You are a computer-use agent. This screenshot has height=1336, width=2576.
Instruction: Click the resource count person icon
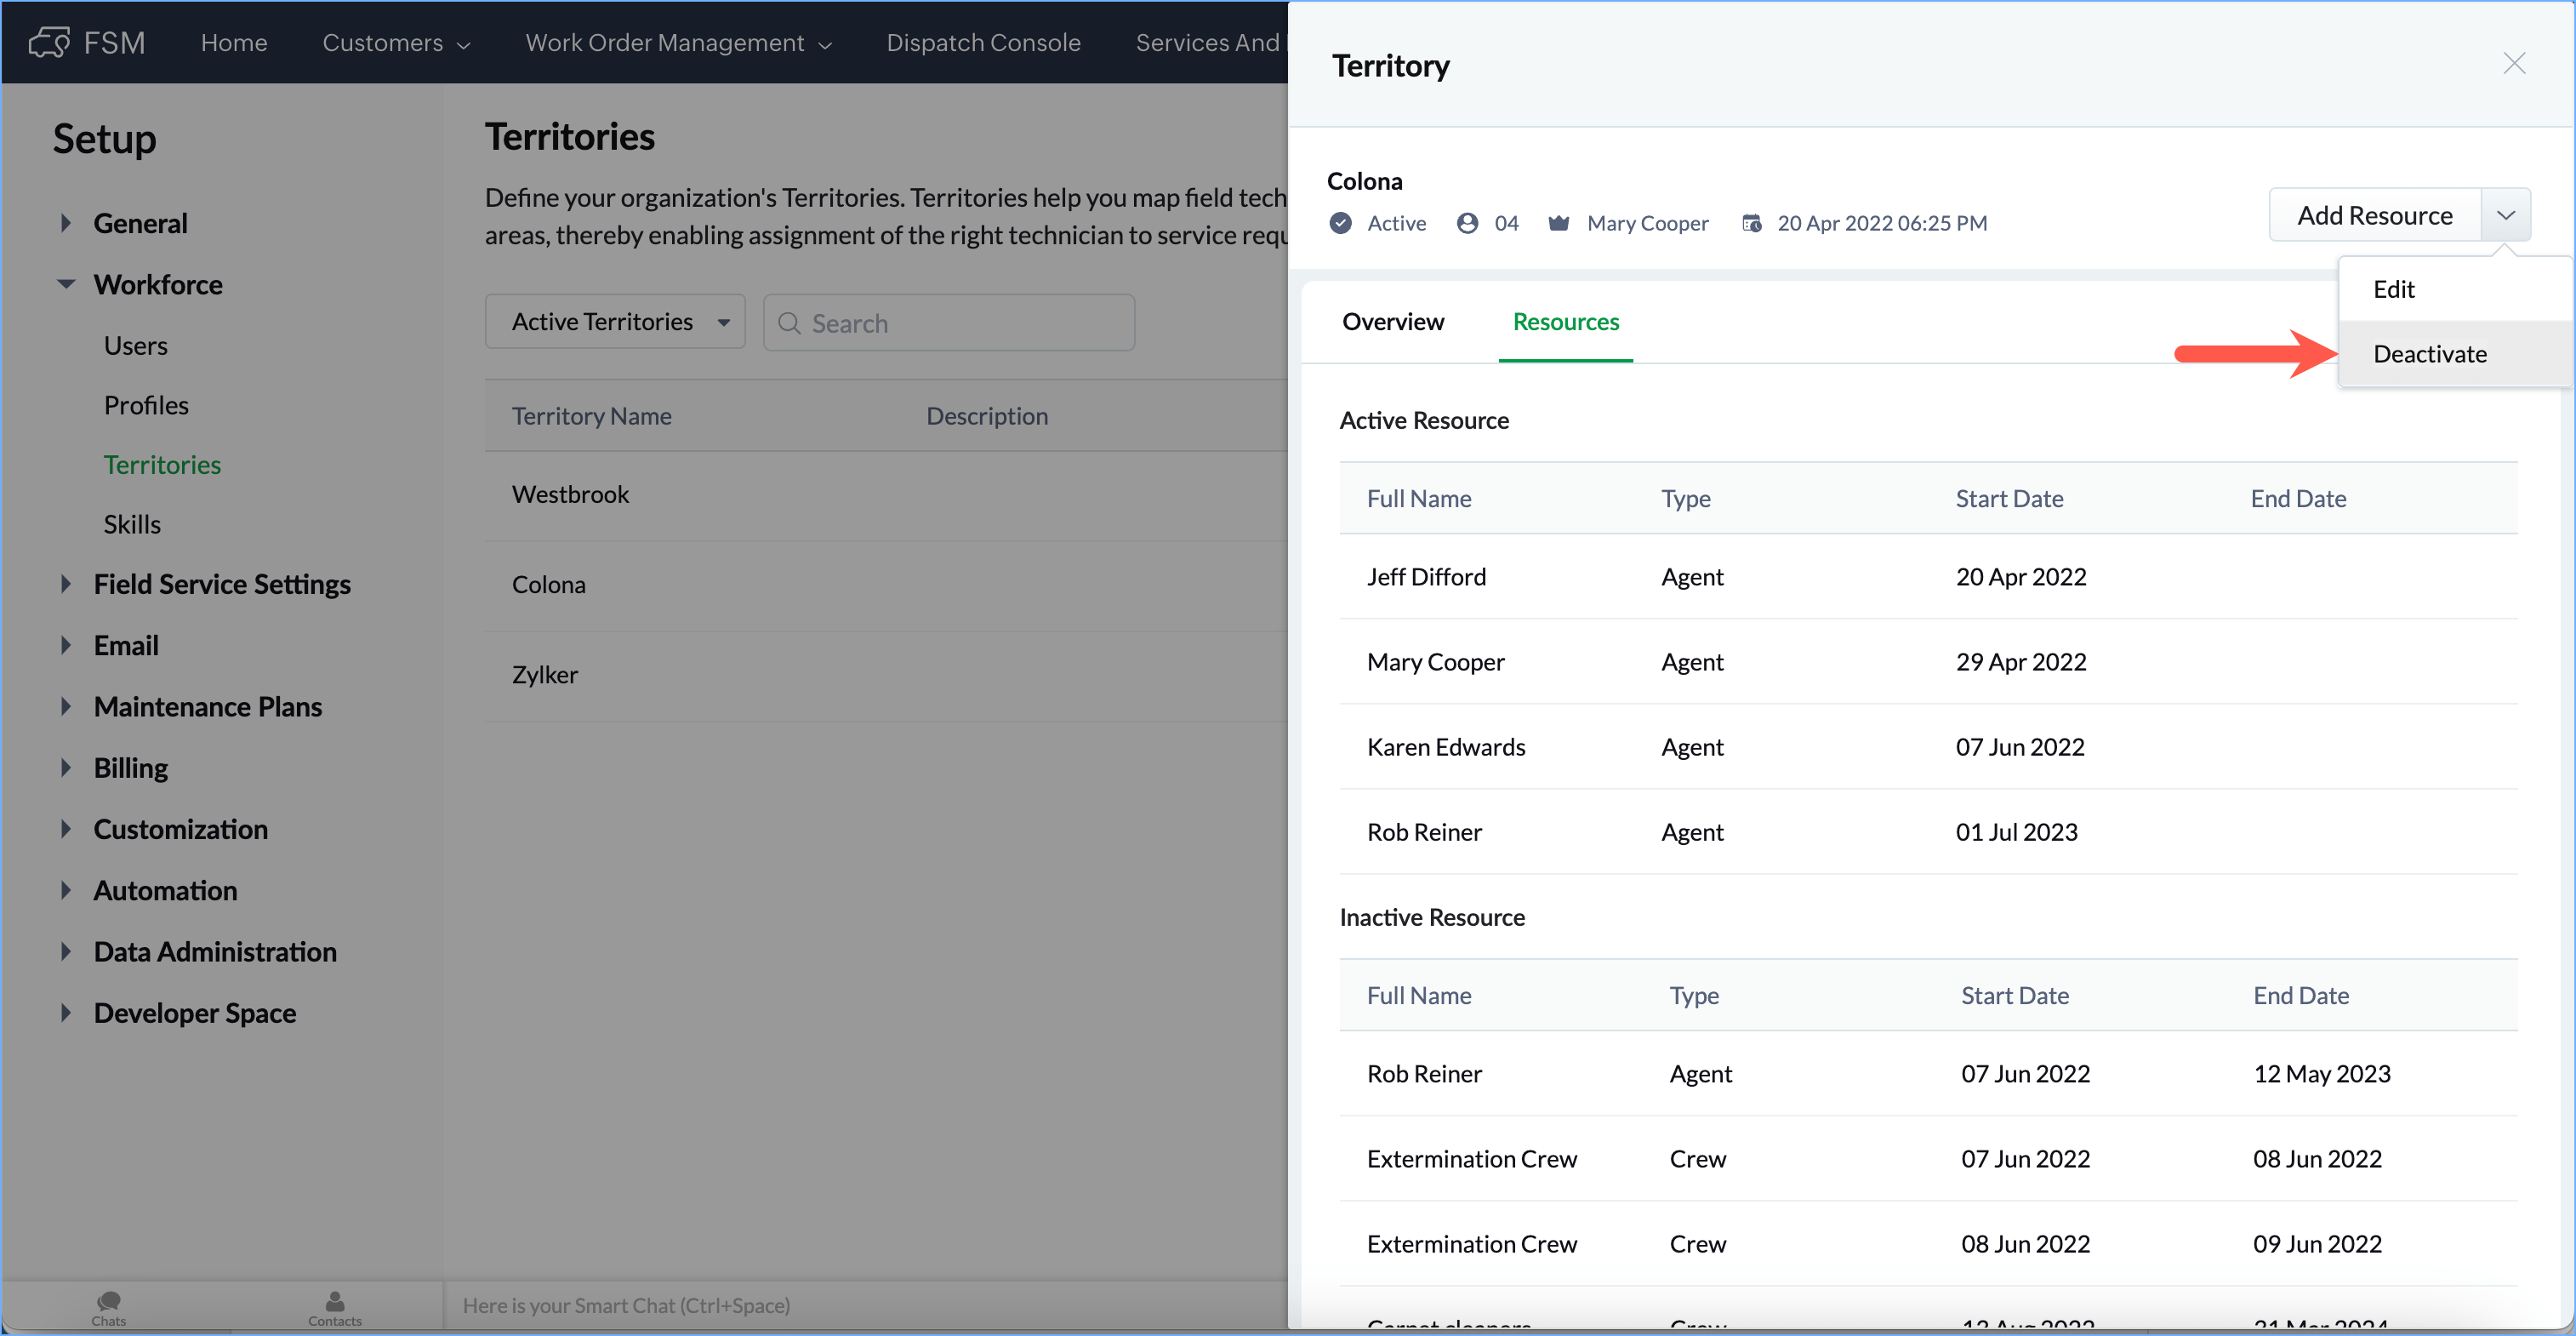pos(1467,223)
